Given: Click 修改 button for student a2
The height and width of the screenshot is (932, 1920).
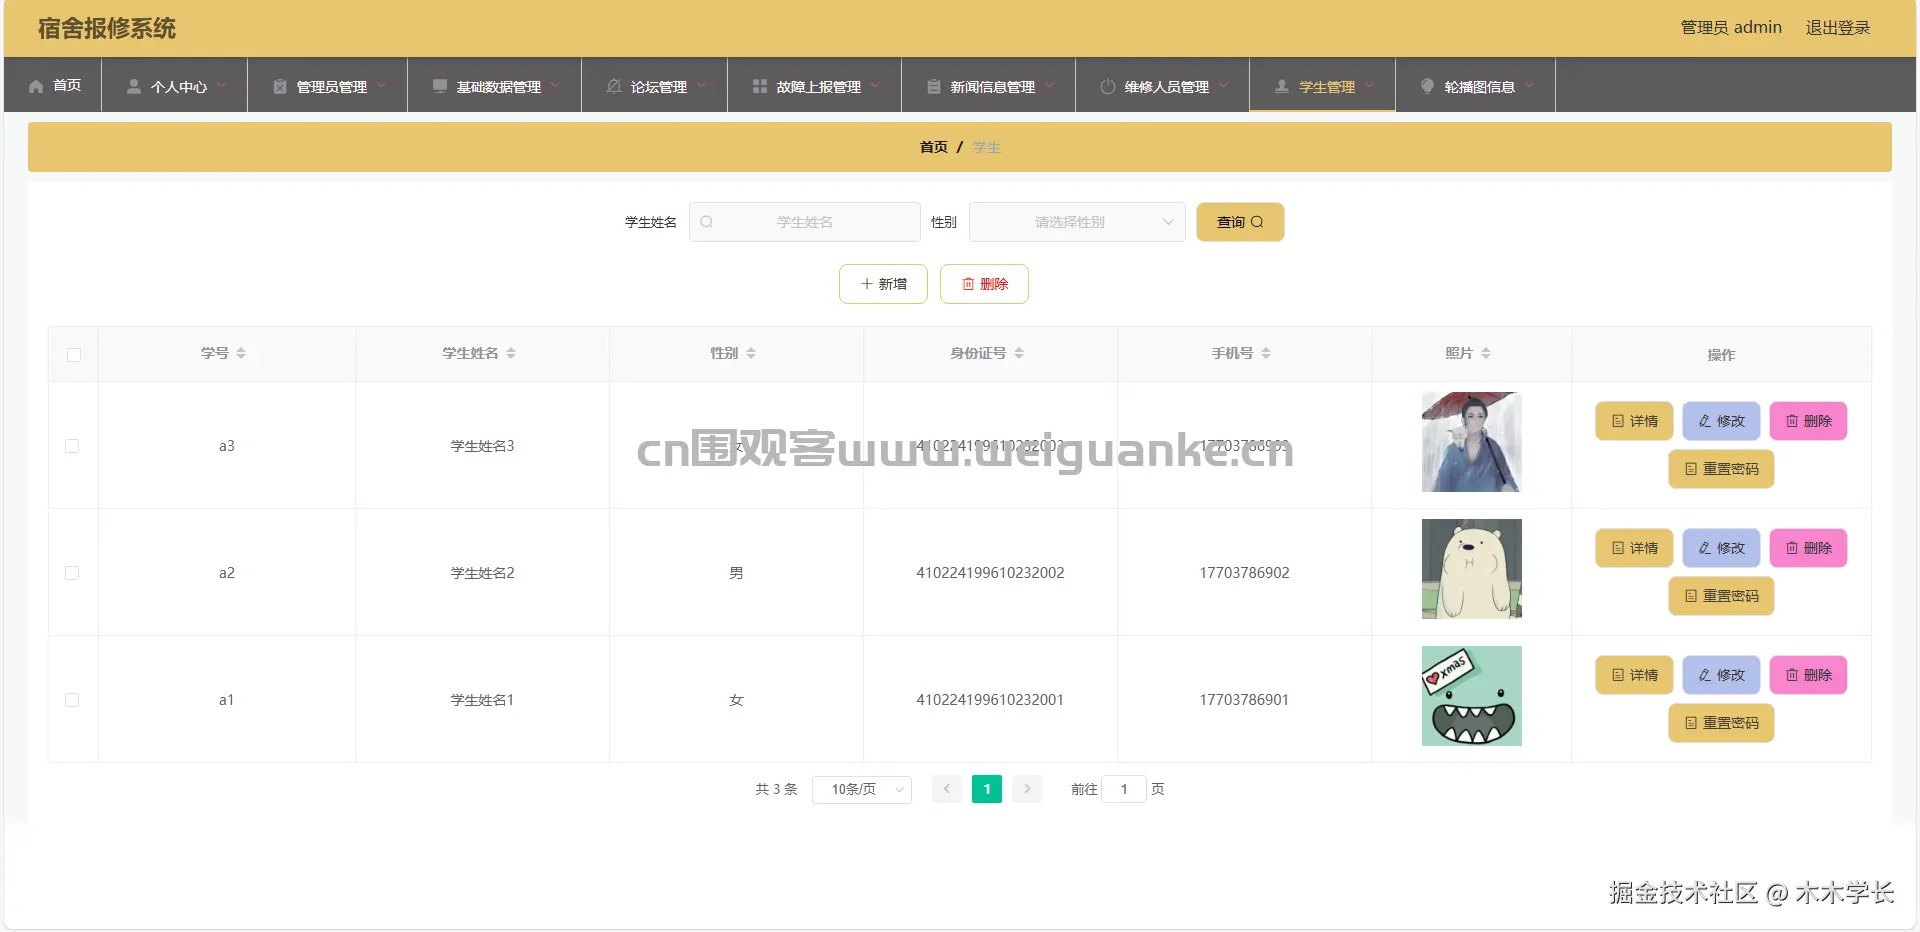Looking at the screenshot, I should point(1721,548).
